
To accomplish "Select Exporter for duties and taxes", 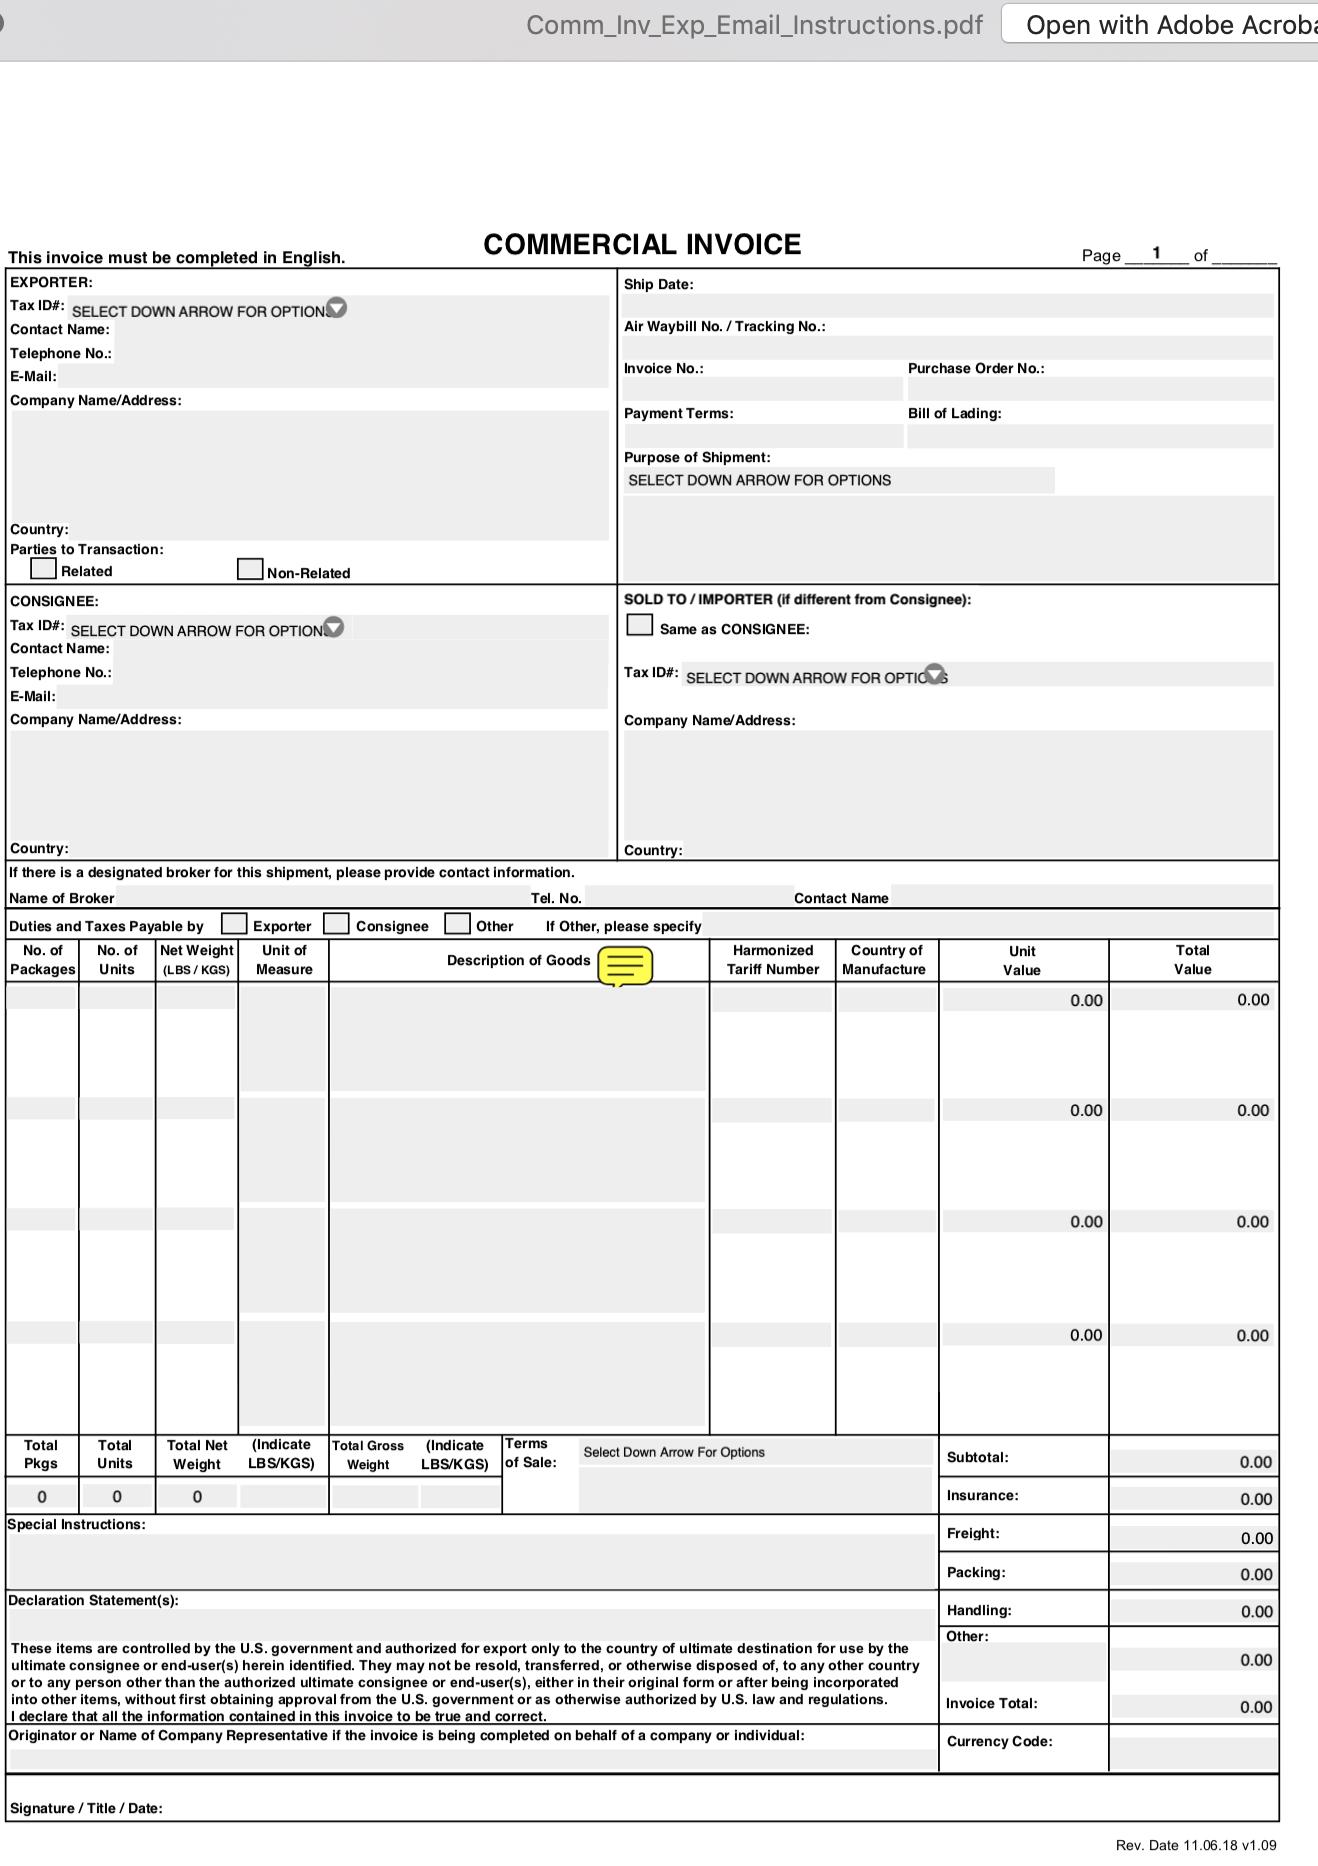I will pos(234,923).
